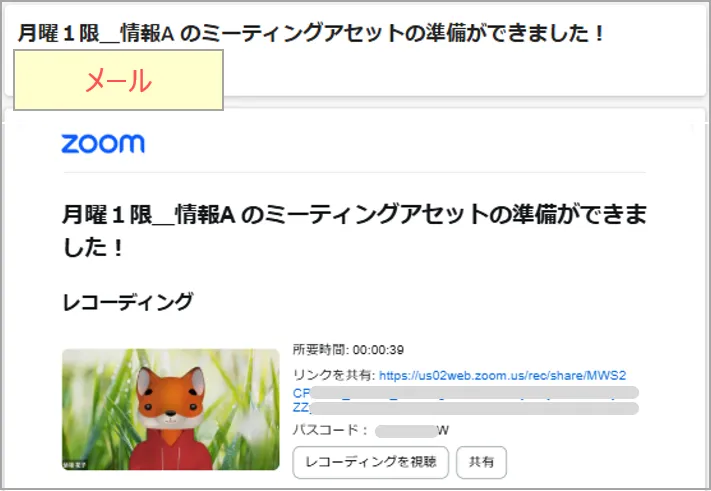Click the 共有 button
This screenshot has height=491, width=711.
481,462
